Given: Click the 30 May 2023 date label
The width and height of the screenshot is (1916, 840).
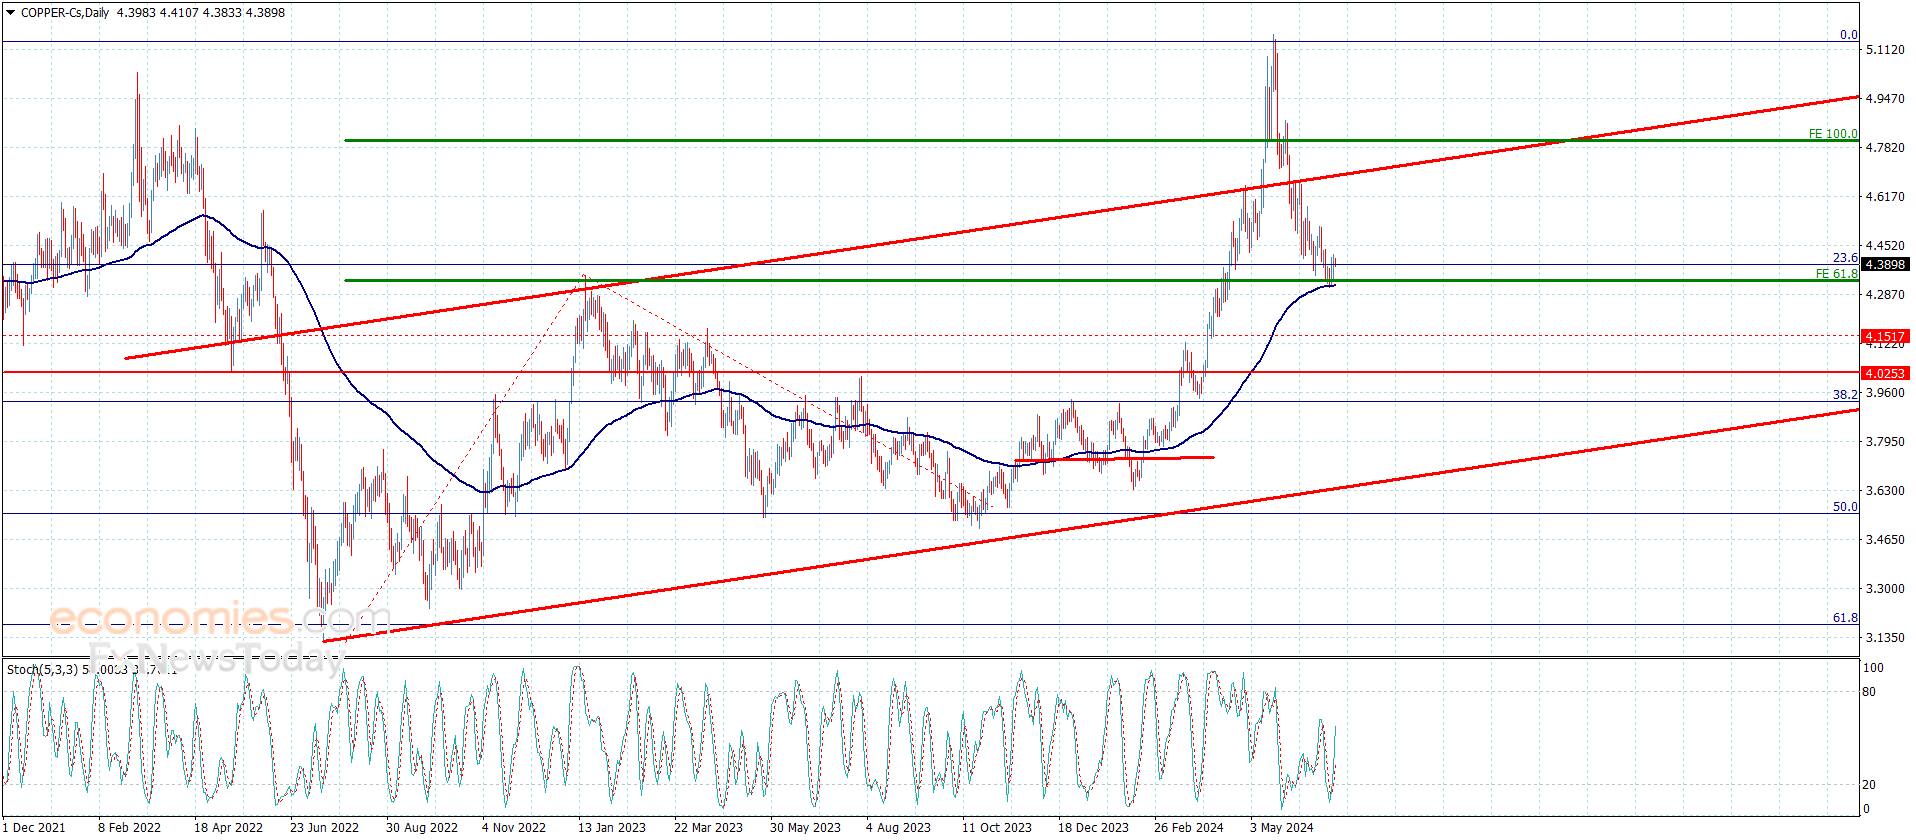Looking at the screenshot, I should [805, 828].
